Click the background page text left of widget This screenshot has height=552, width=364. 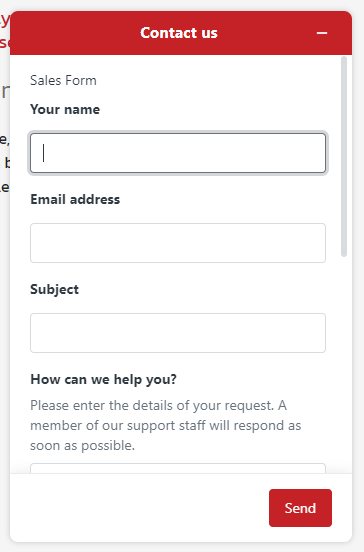(x=5, y=163)
